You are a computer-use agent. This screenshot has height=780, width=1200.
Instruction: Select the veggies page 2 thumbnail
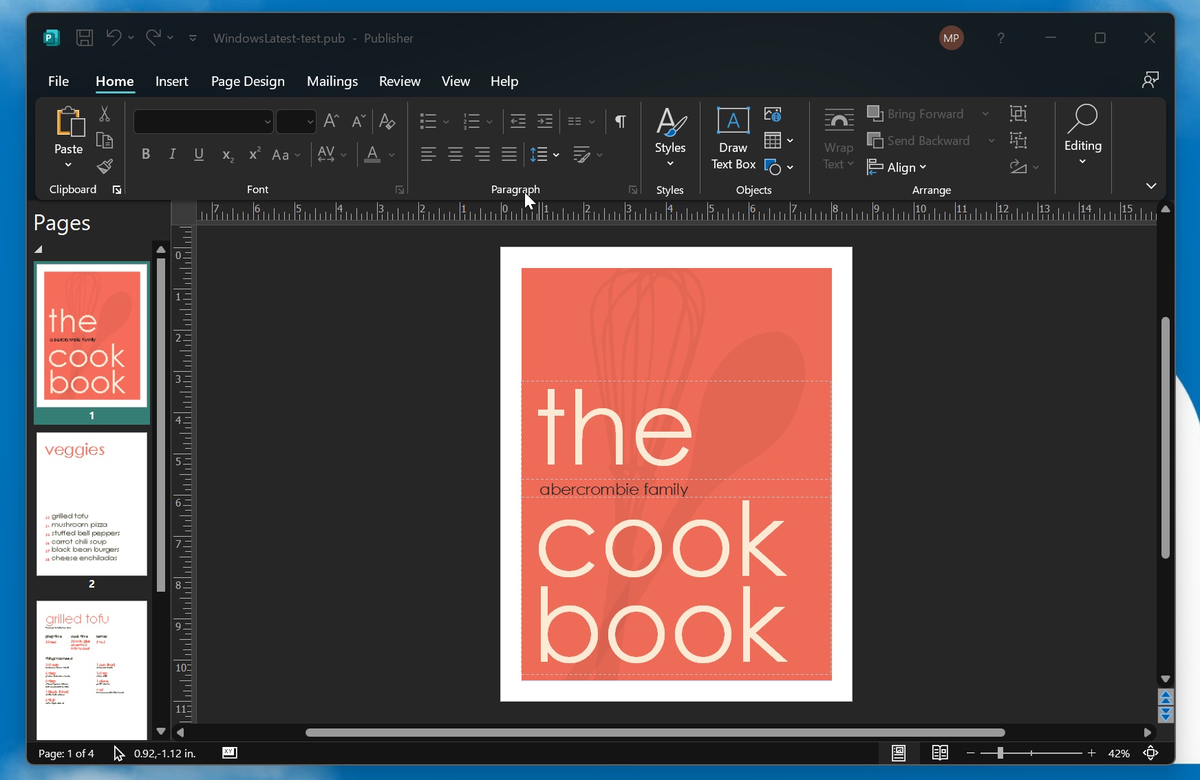92,504
